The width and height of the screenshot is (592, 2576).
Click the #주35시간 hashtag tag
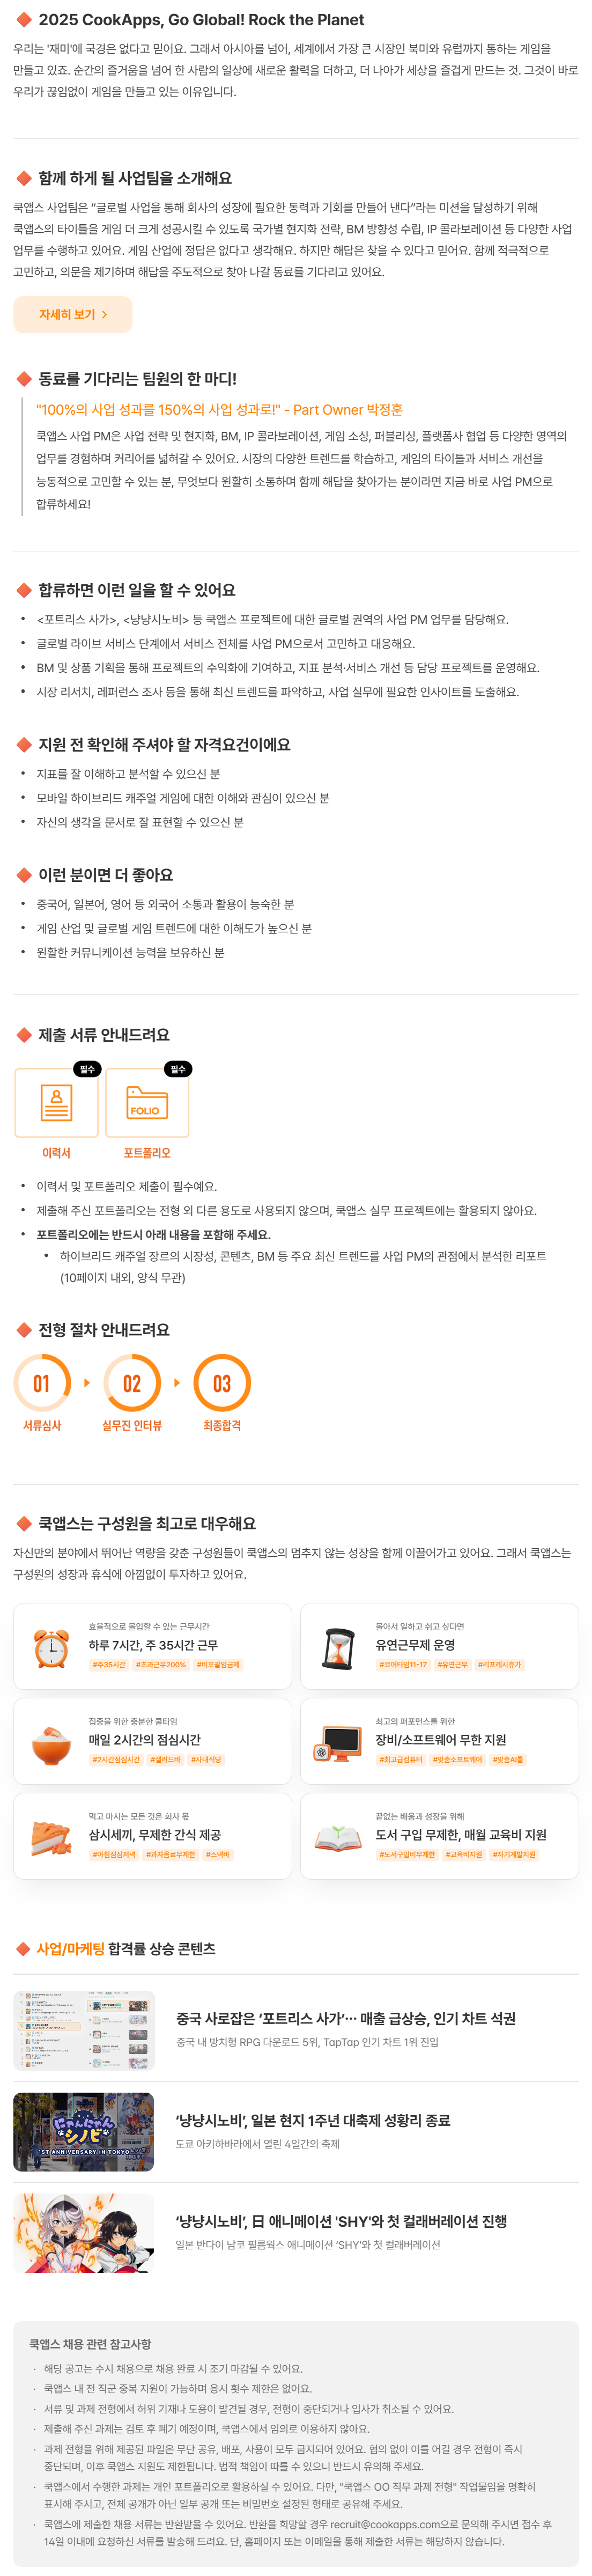(x=109, y=1665)
